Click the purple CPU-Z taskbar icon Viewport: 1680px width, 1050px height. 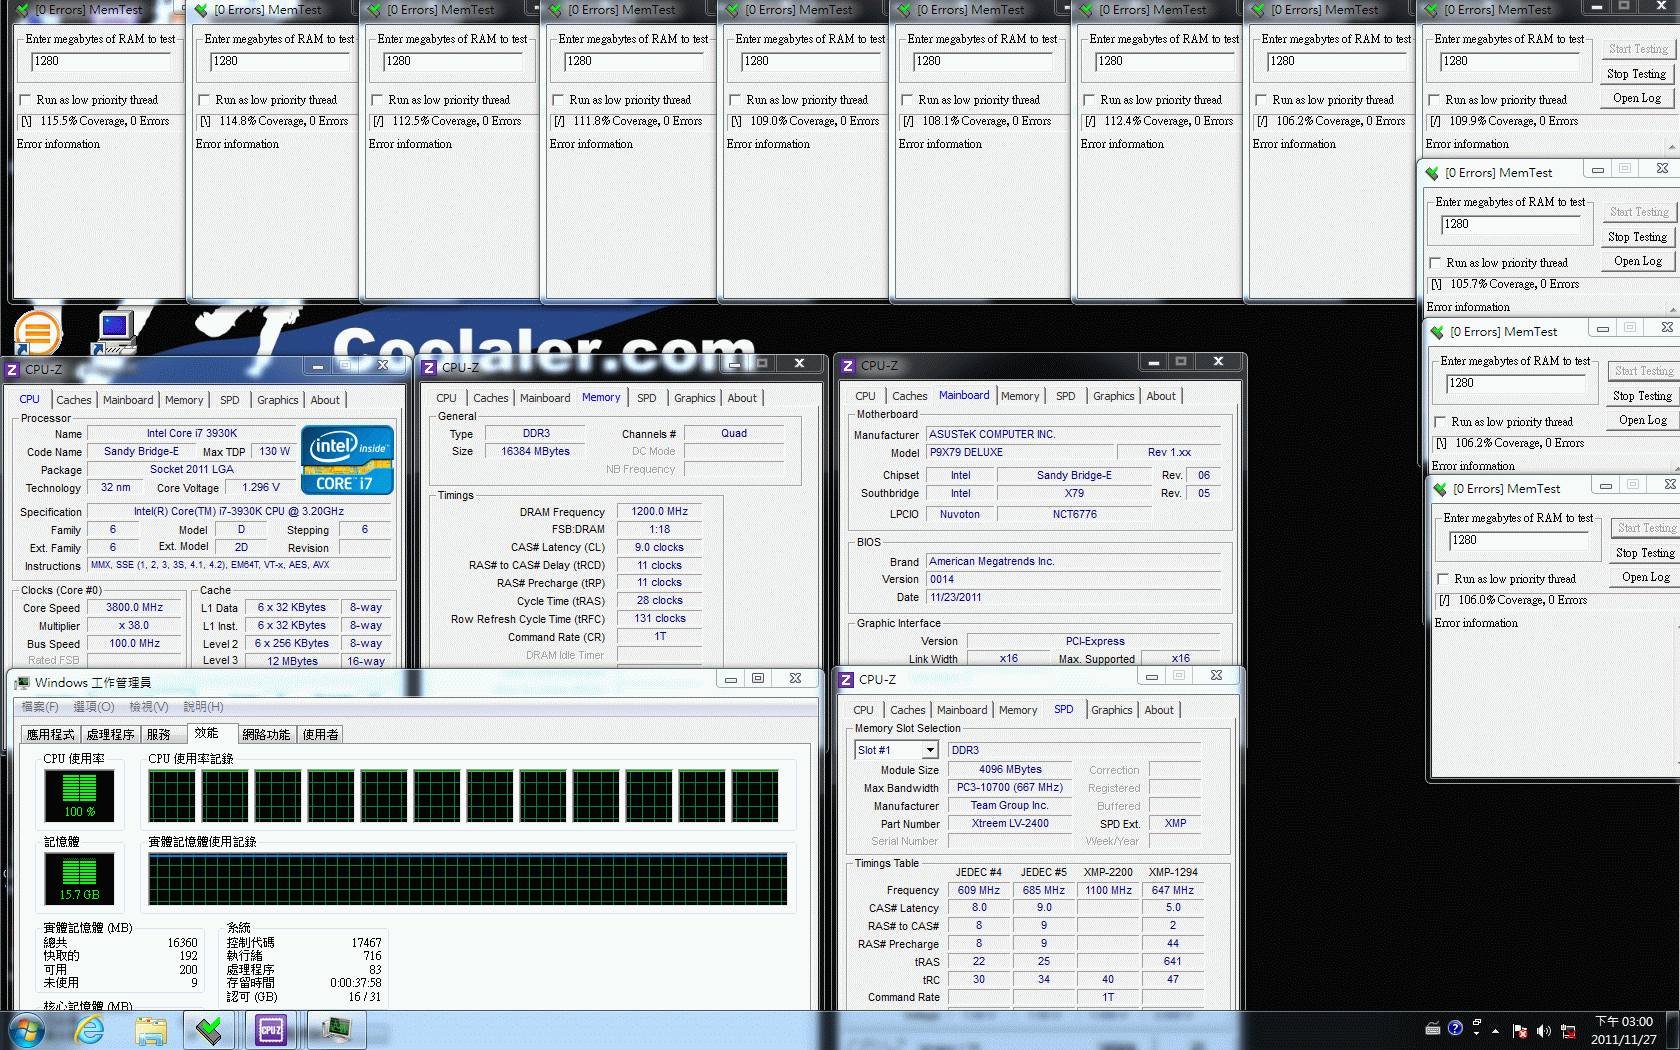(x=271, y=1030)
